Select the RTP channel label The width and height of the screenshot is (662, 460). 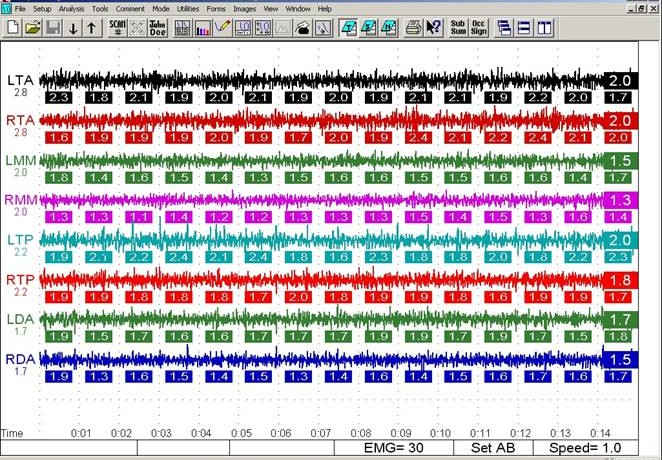[x=20, y=279]
